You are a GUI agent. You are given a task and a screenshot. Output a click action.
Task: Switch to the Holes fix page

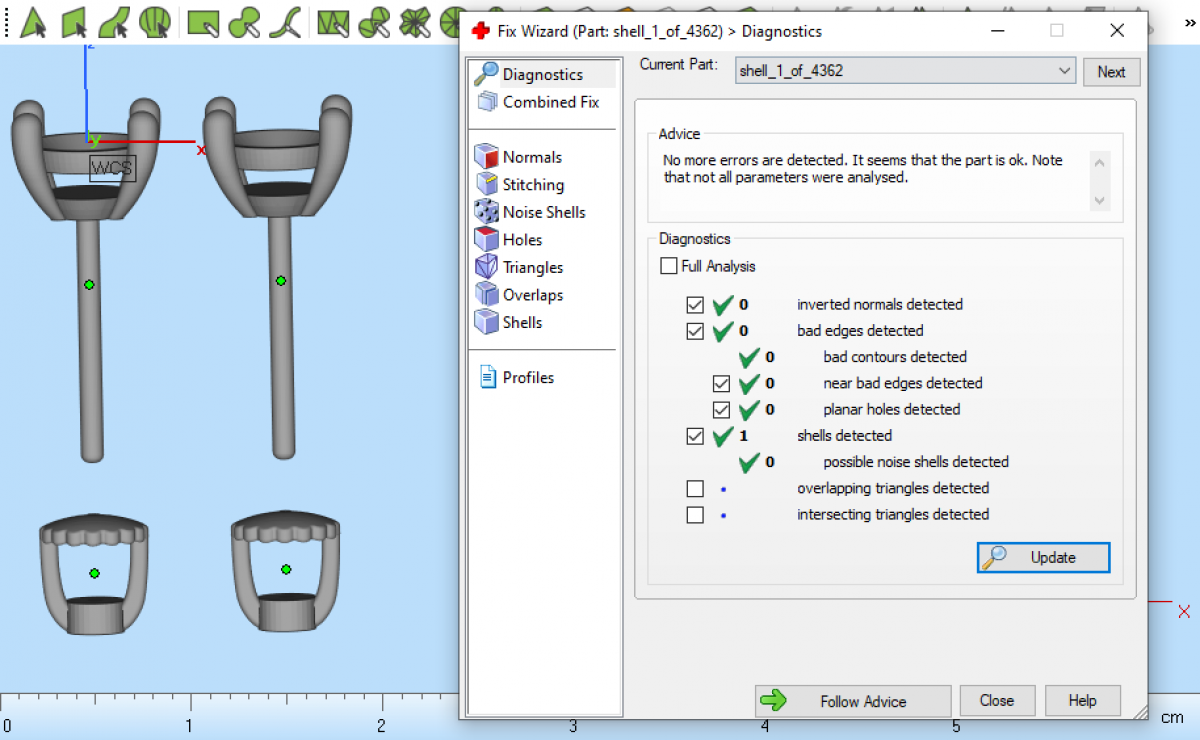[522, 240]
